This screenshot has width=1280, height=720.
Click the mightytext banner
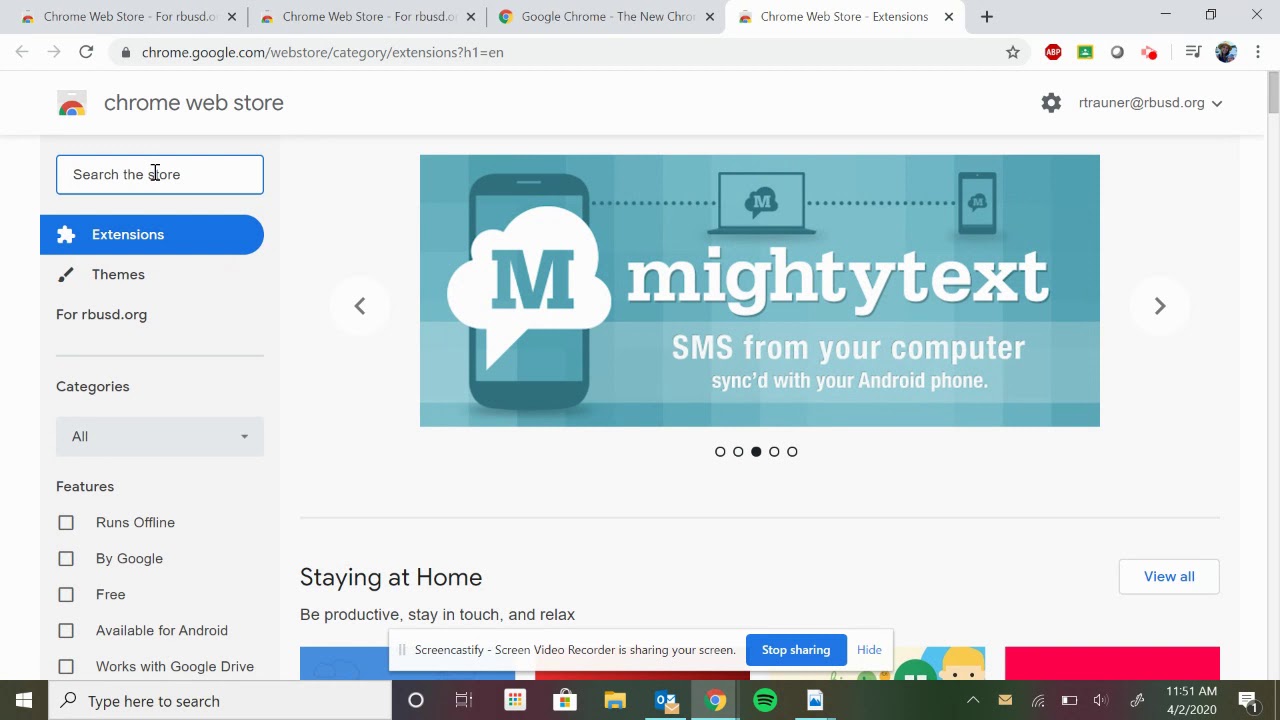click(x=760, y=290)
